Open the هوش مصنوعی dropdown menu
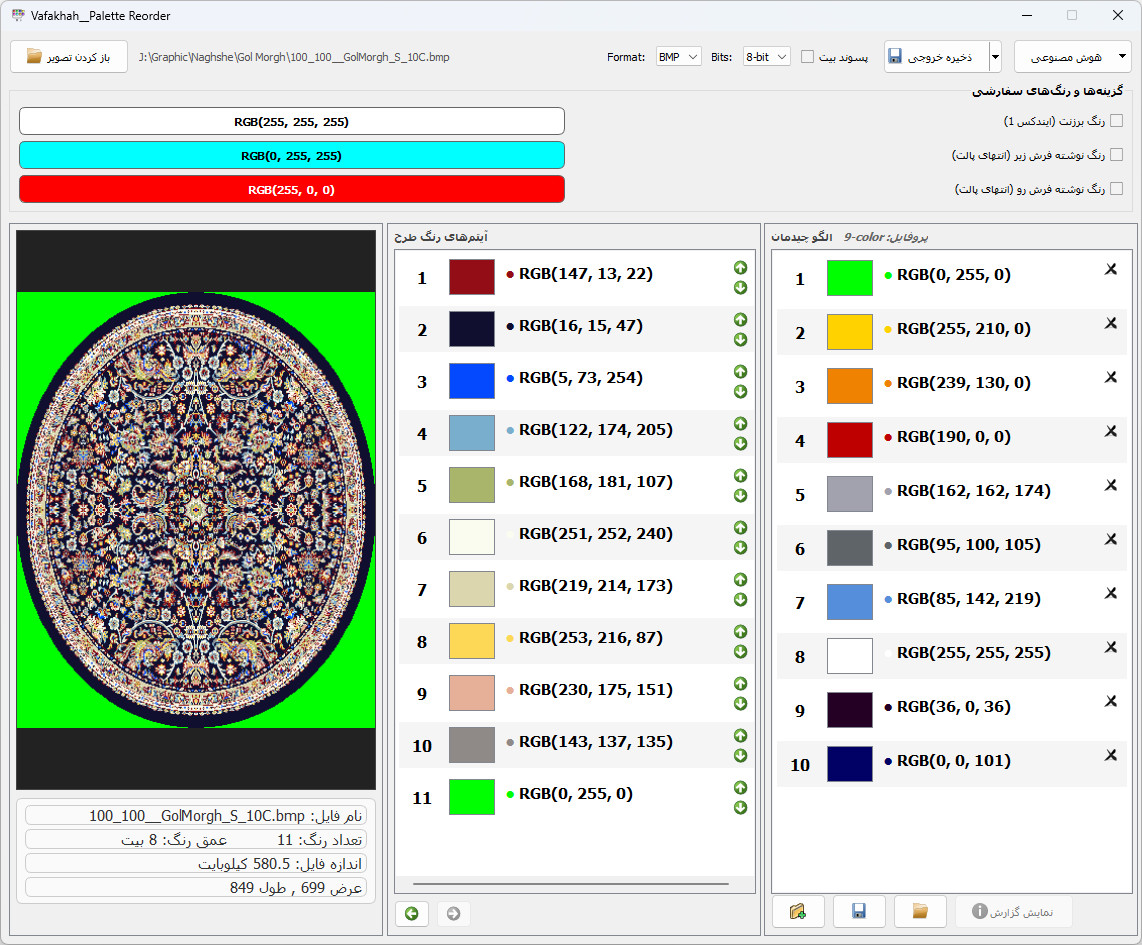Viewport: 1142px width, 945px height. pos(1072,57)
